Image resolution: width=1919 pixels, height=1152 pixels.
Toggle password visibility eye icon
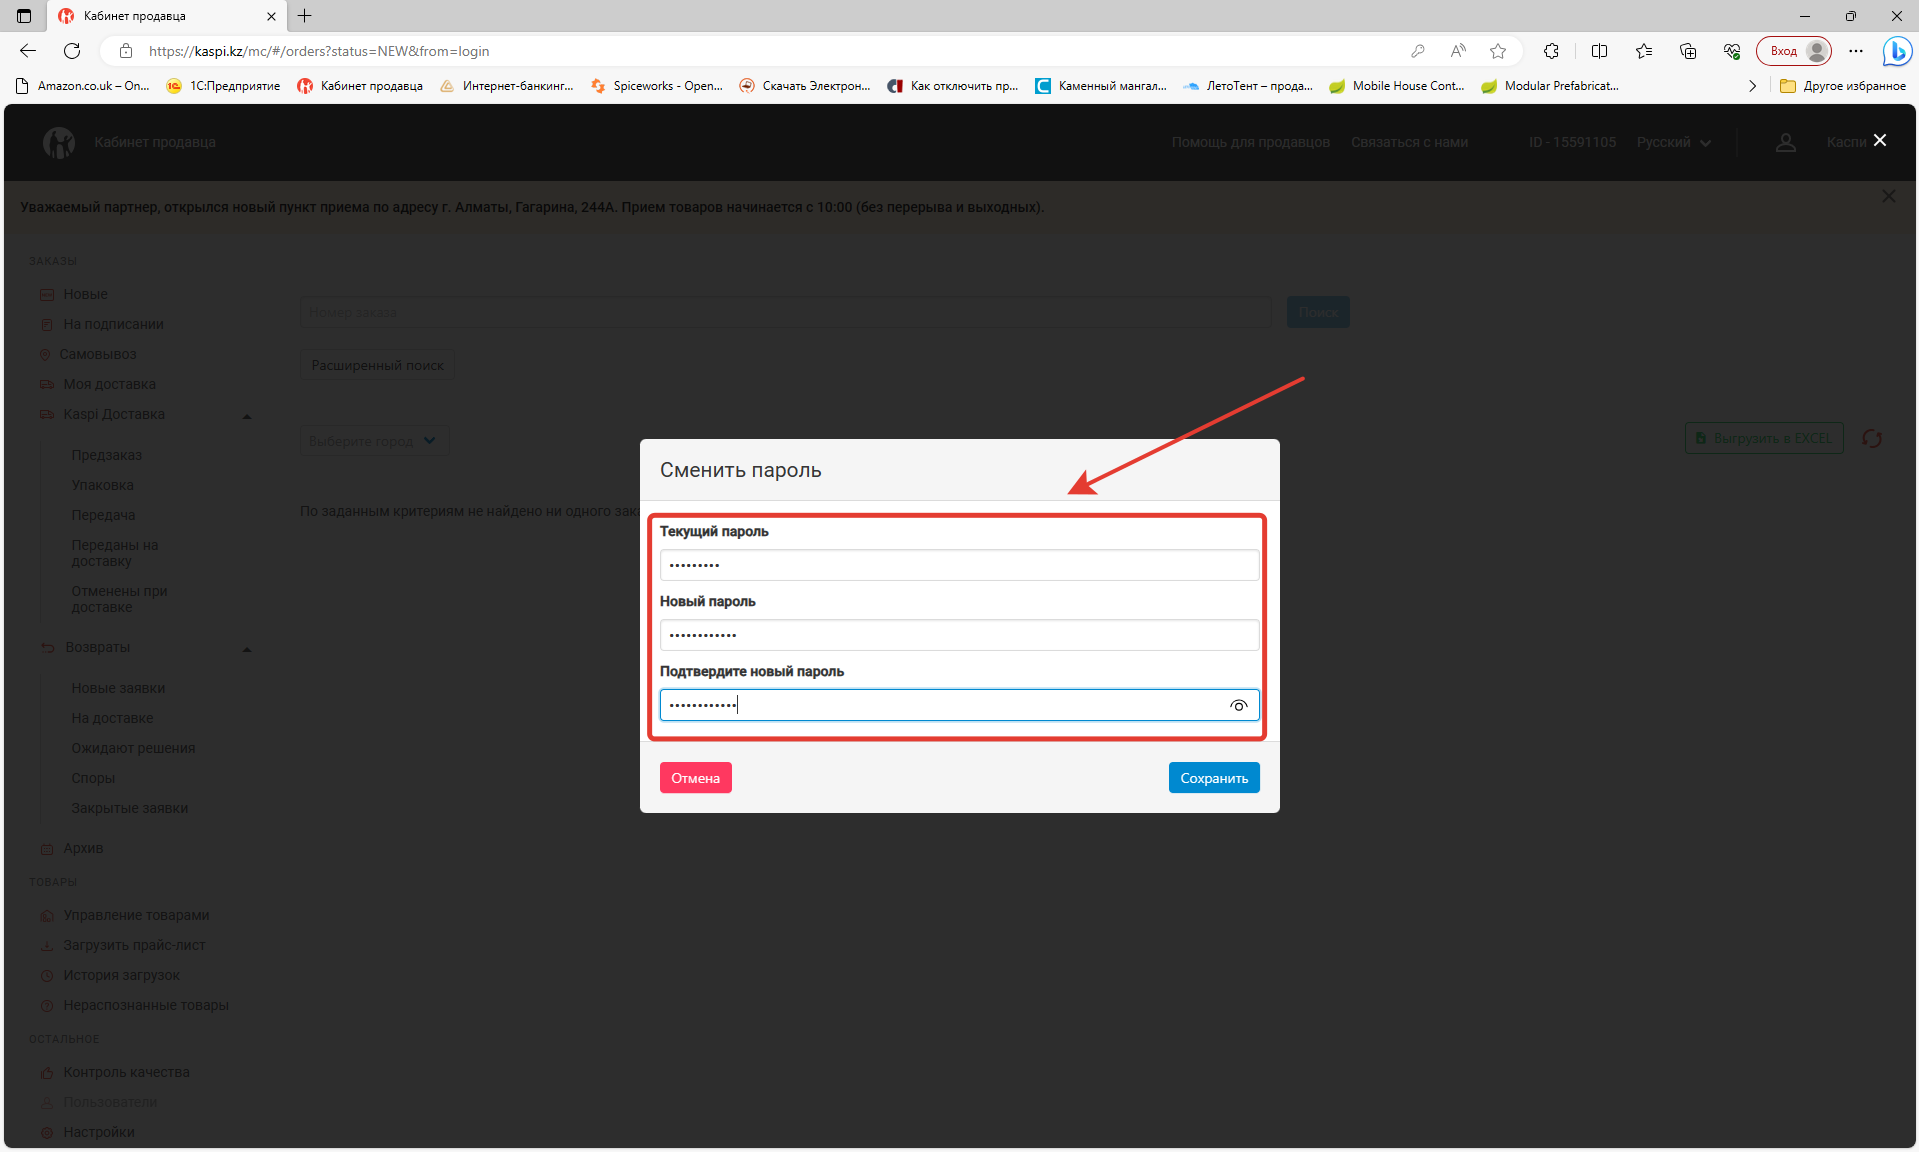tap(1238, 706)
